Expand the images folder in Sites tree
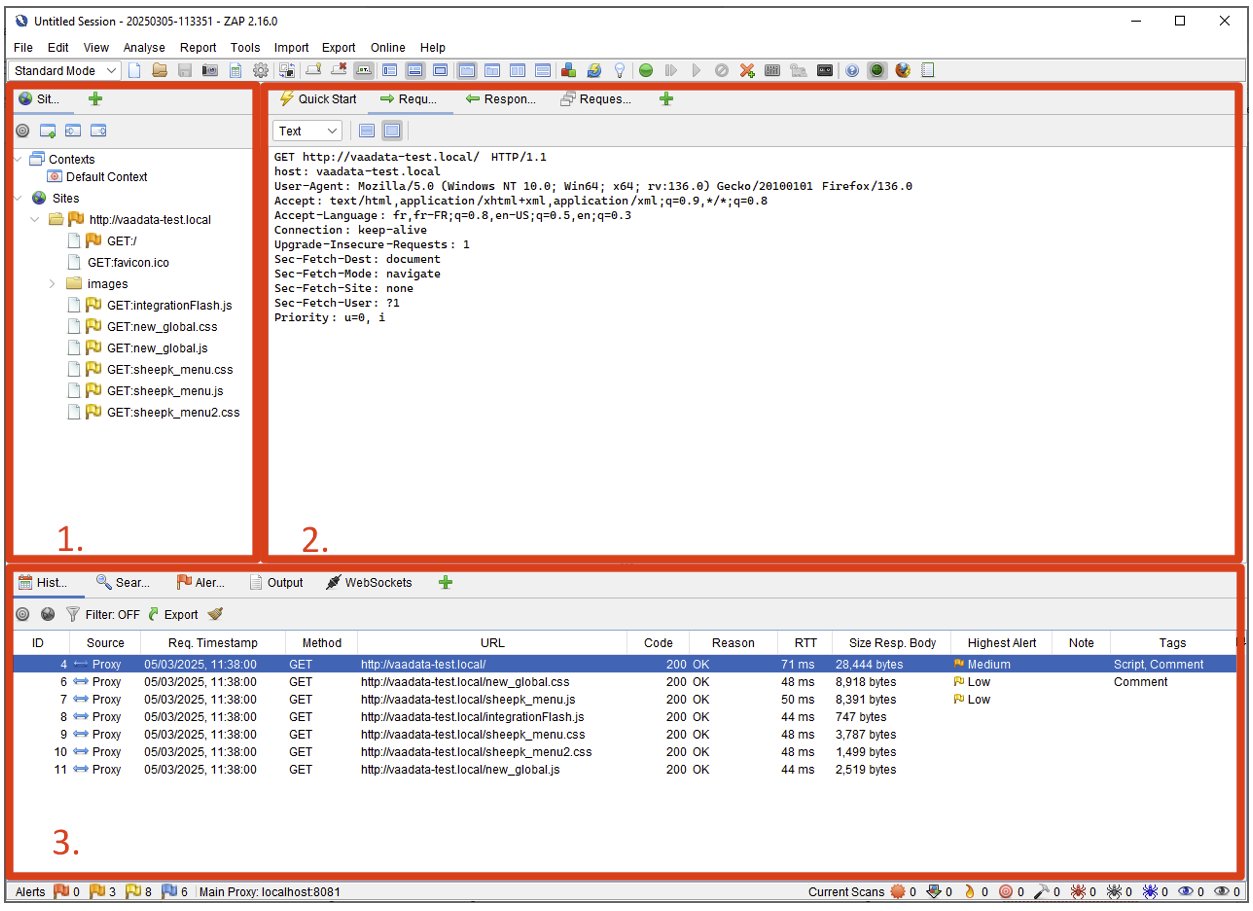The image size is (1253, 911). (x=52, y=284)
